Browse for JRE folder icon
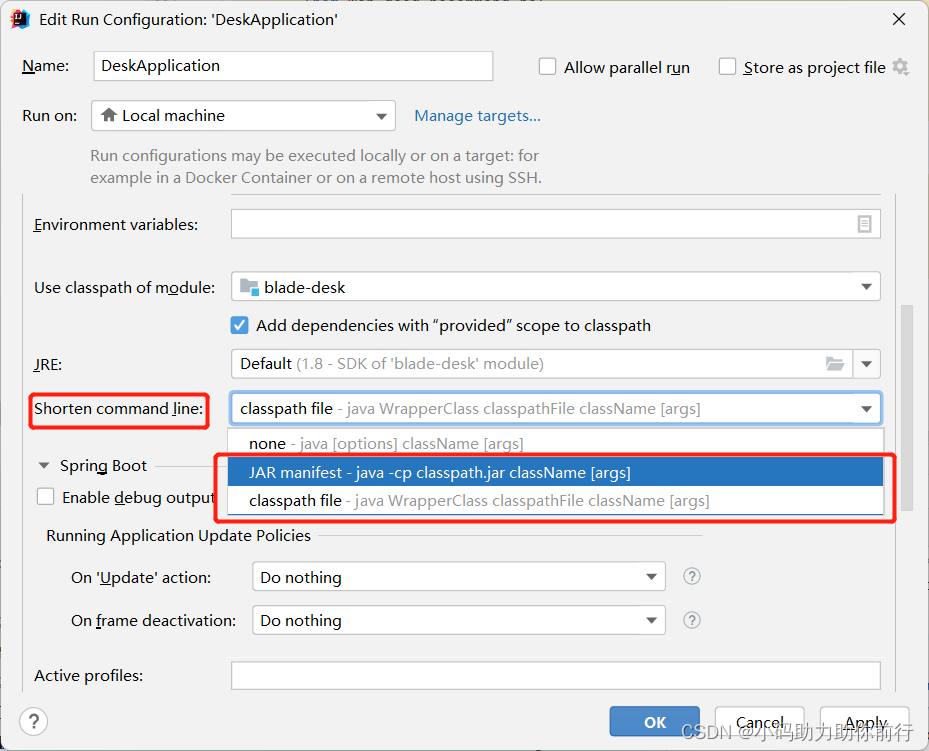929x751 pixels. (835, 364)
